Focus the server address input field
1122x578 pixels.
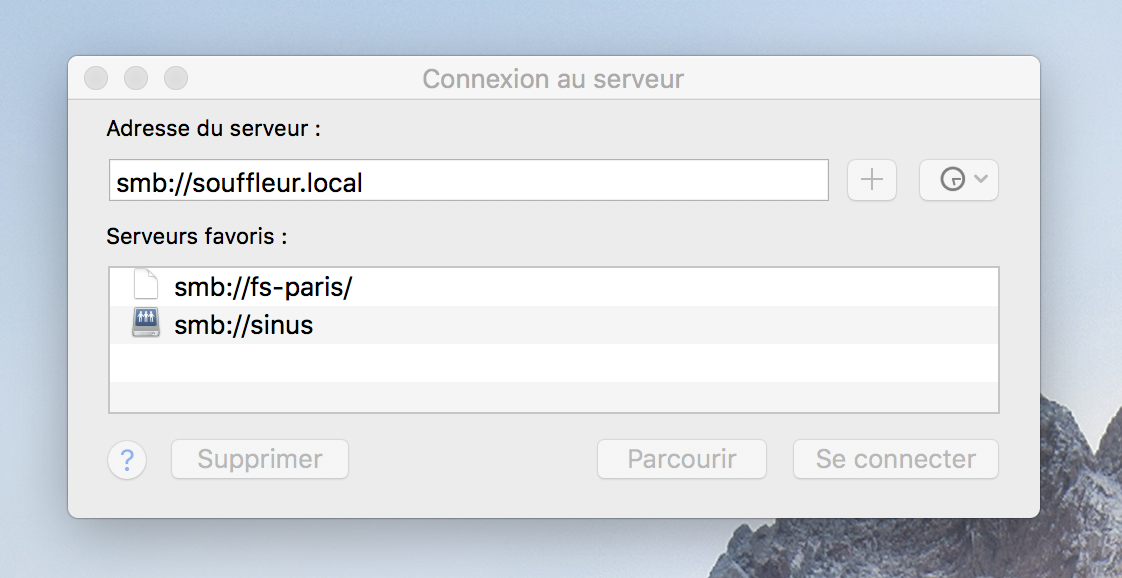[x=469, y=180]
